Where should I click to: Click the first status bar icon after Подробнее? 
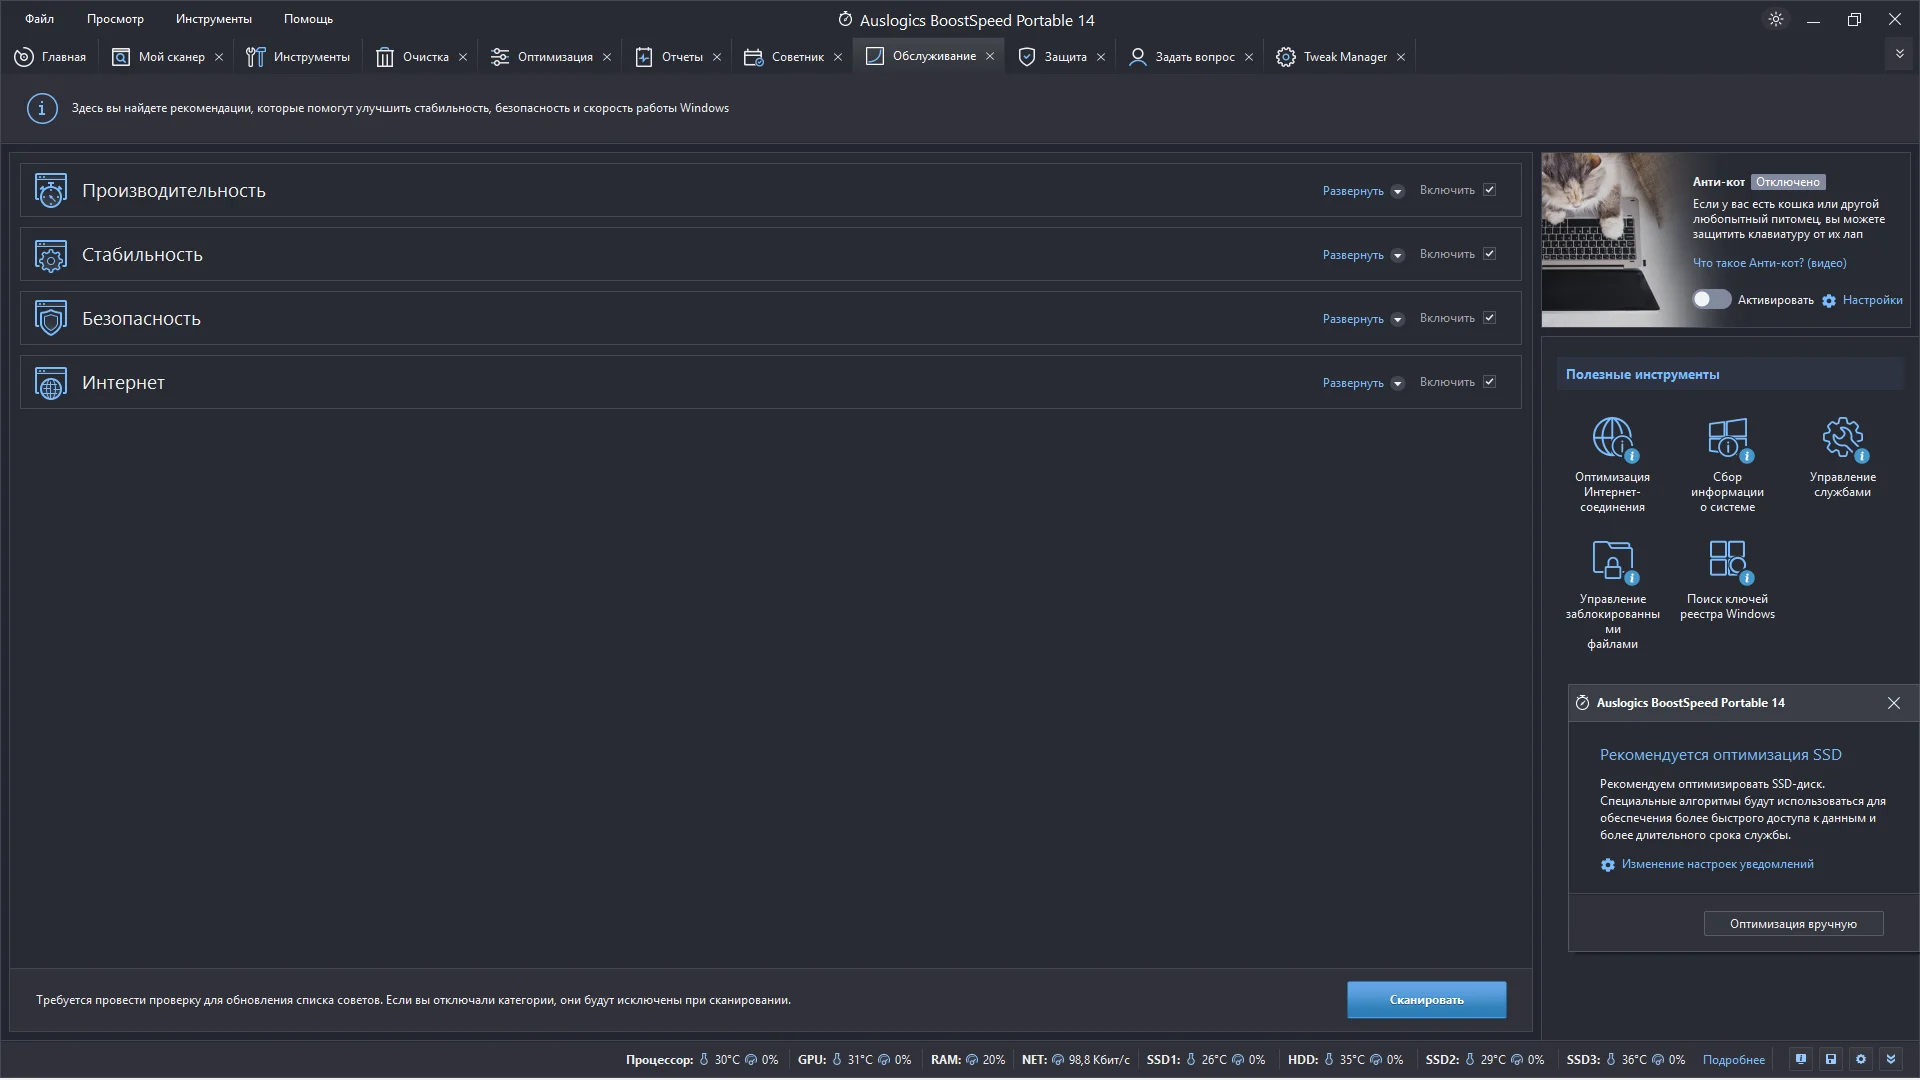pos(1801,1059)
